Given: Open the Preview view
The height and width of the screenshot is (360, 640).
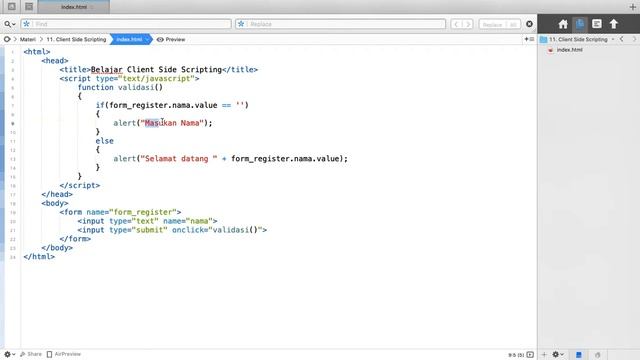Looking at the screenshot, I should coord(171,40).
